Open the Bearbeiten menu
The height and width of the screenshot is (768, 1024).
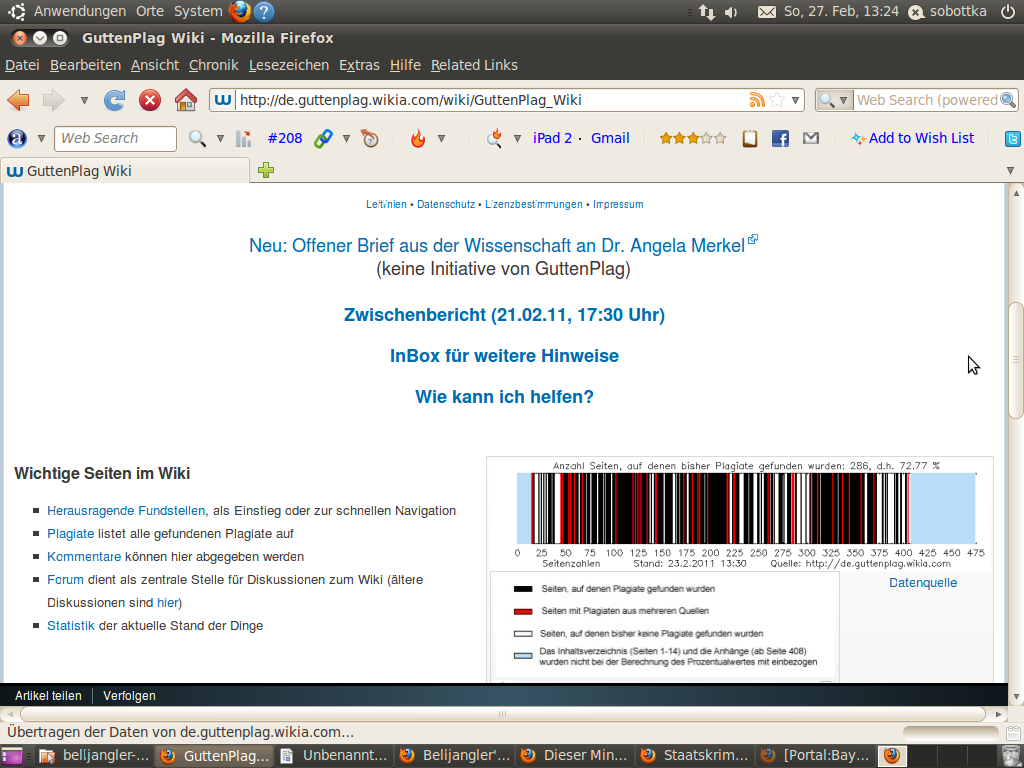click(x=86, y=65)
